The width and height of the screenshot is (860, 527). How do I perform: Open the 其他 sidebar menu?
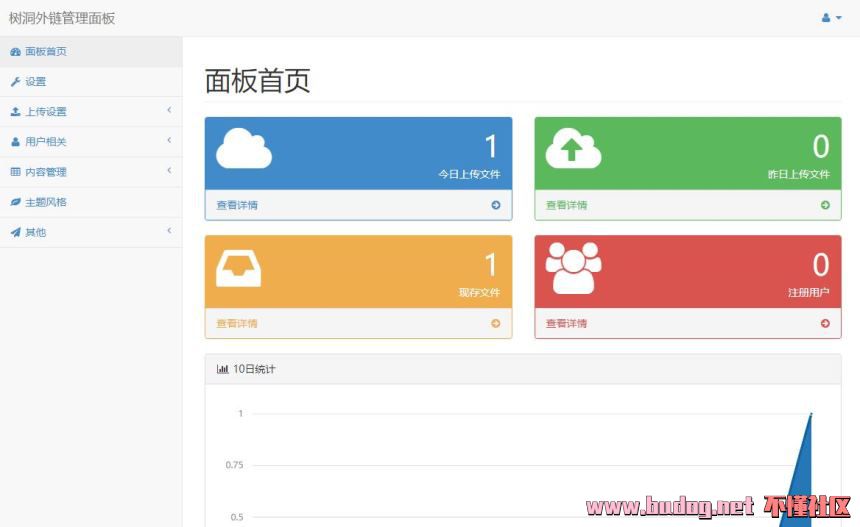pyautogui.click(x=91, y=233)
